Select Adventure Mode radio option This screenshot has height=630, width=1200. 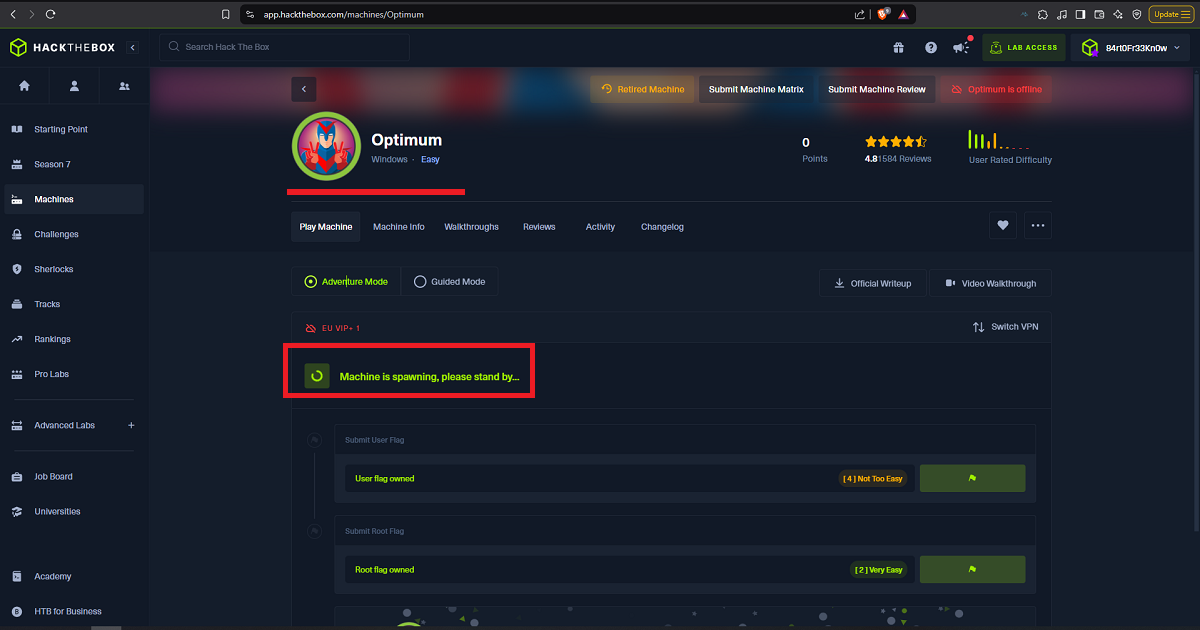pyautogui.click(x=346, y=282)
